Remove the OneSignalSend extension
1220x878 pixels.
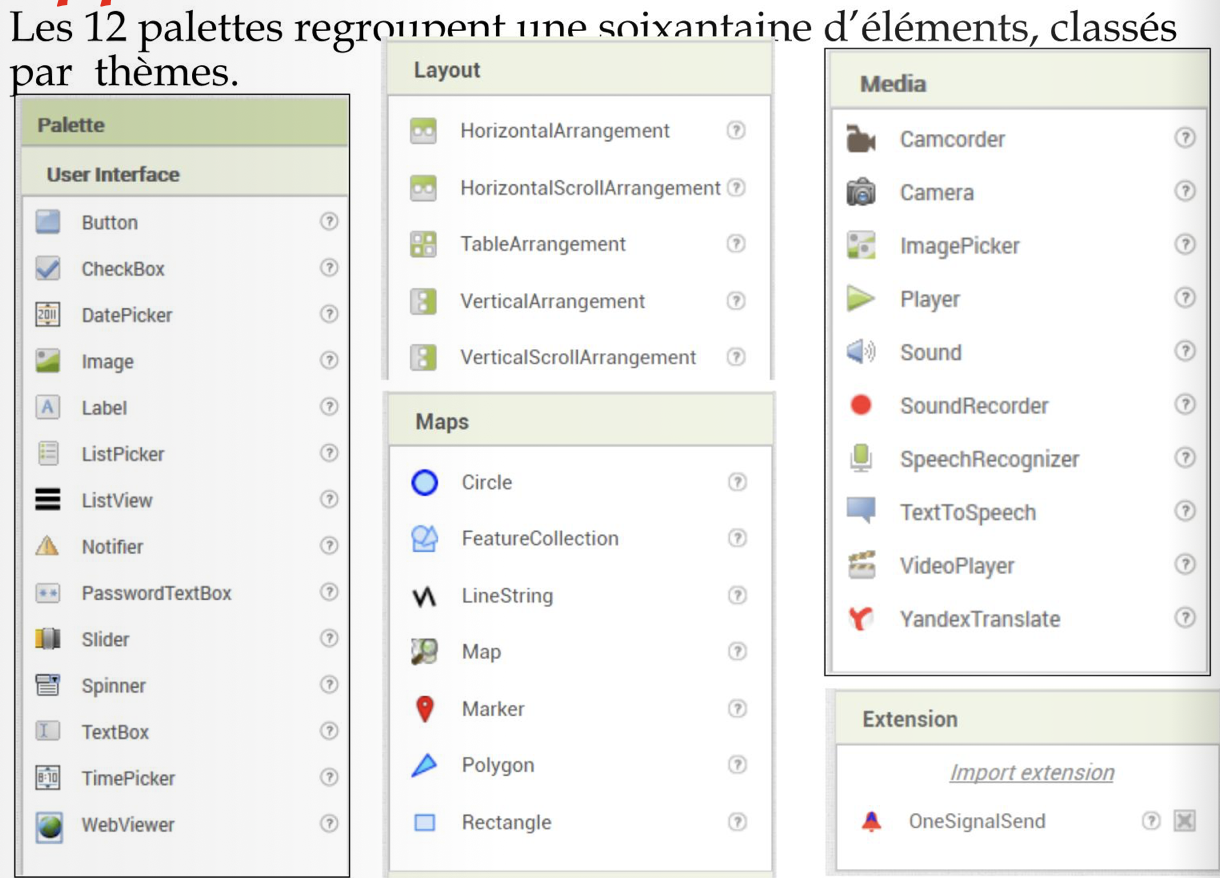pos(1185,821)
